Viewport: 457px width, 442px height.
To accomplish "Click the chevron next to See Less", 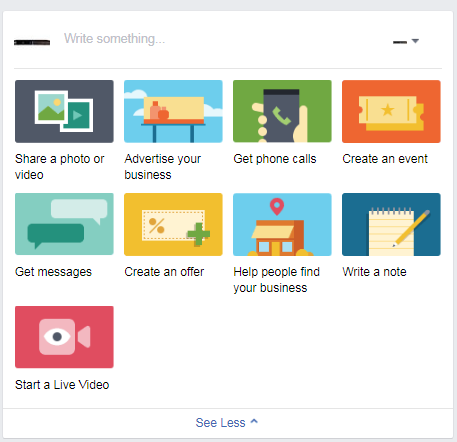I will click(254, 421).
